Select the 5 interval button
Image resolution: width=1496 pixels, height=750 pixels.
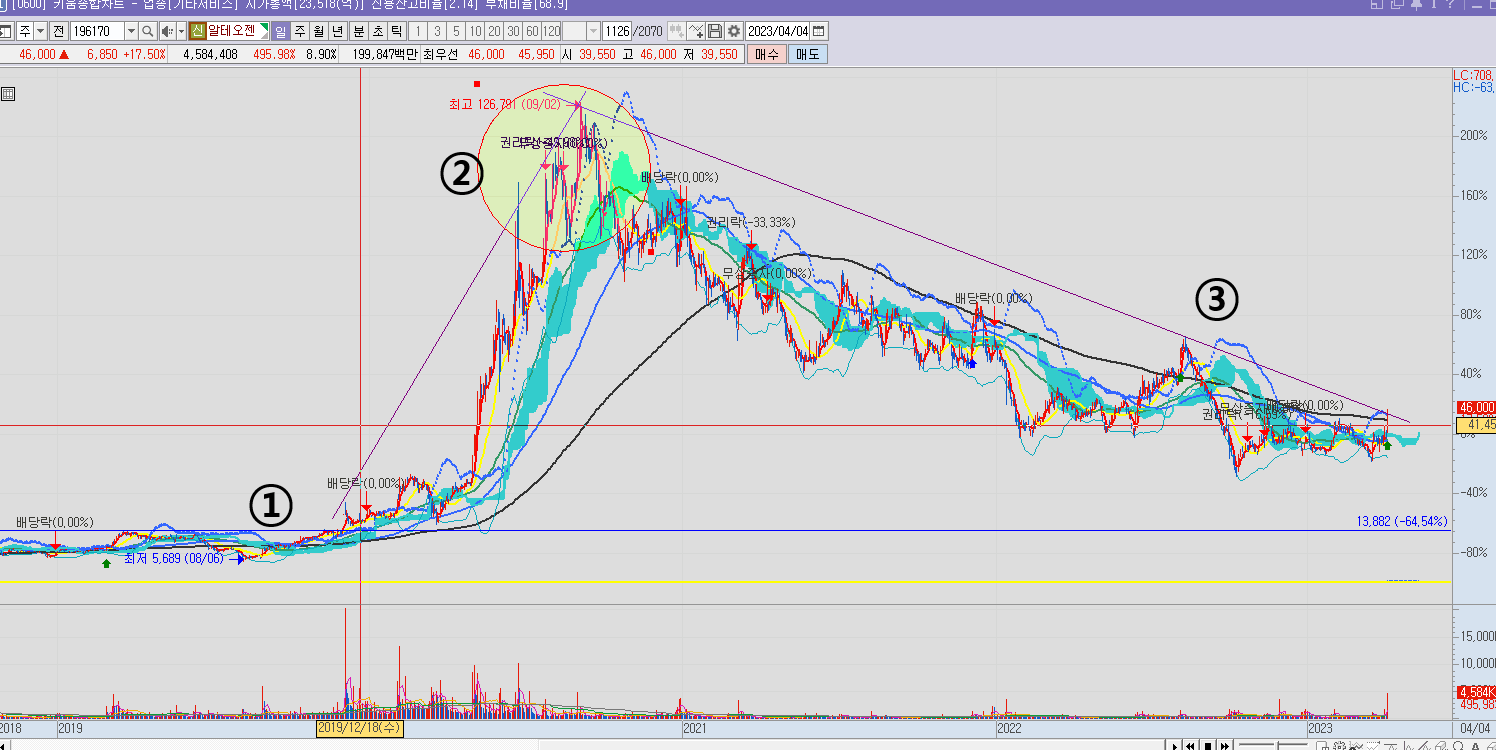[x=456, y=31]
